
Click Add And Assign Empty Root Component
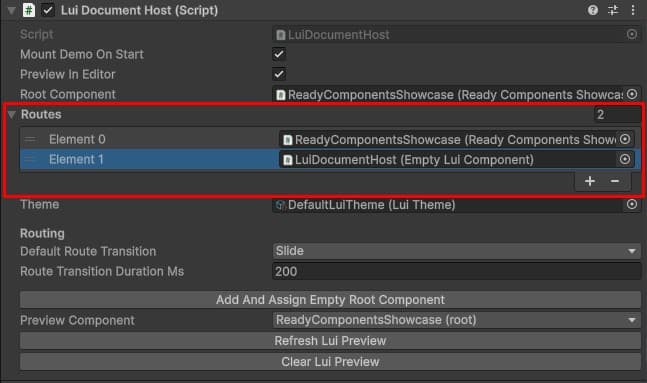click(330, 300)
